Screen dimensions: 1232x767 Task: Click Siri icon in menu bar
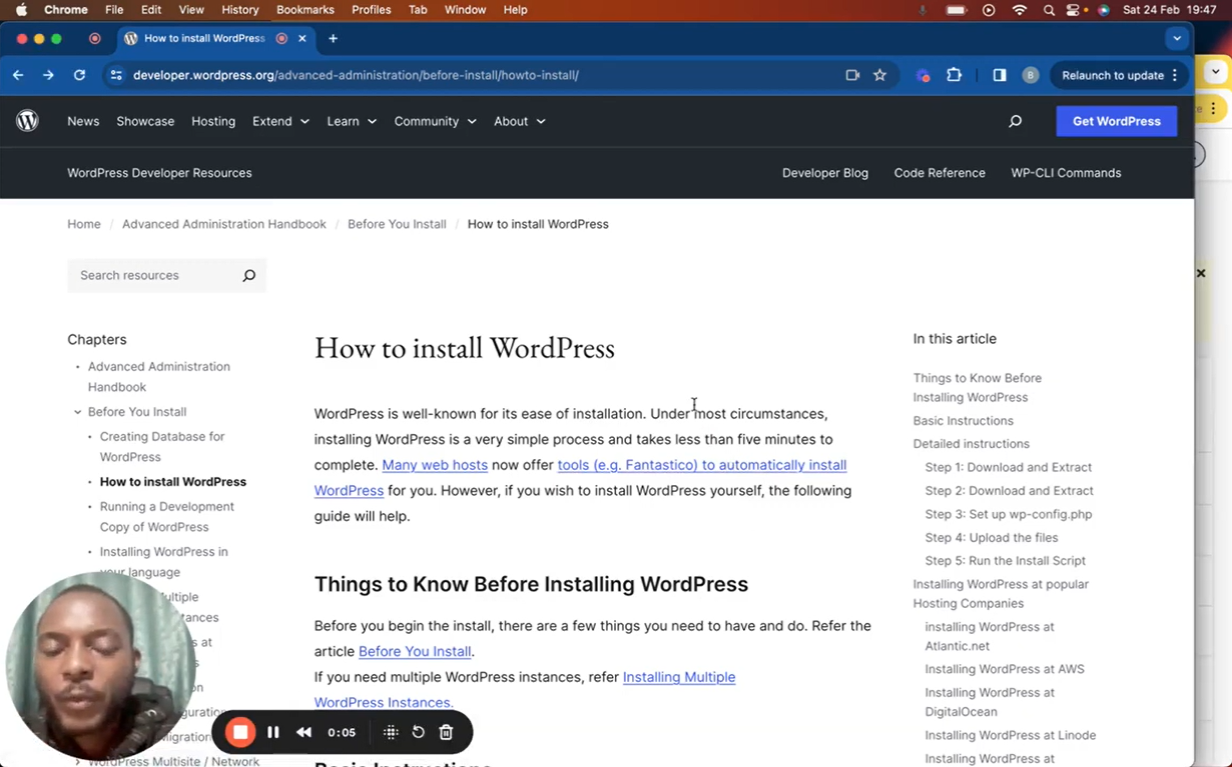[x=1103, y=10]
